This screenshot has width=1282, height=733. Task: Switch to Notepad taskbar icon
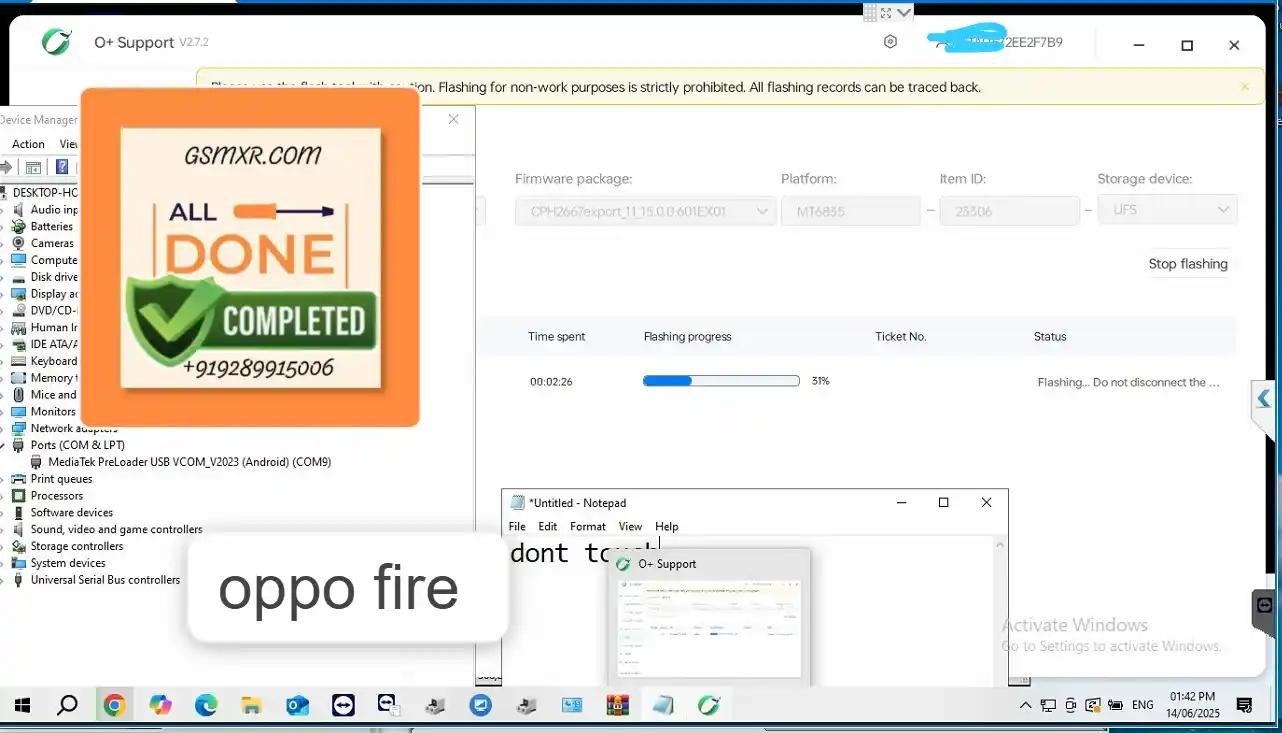tap(663, 705)
